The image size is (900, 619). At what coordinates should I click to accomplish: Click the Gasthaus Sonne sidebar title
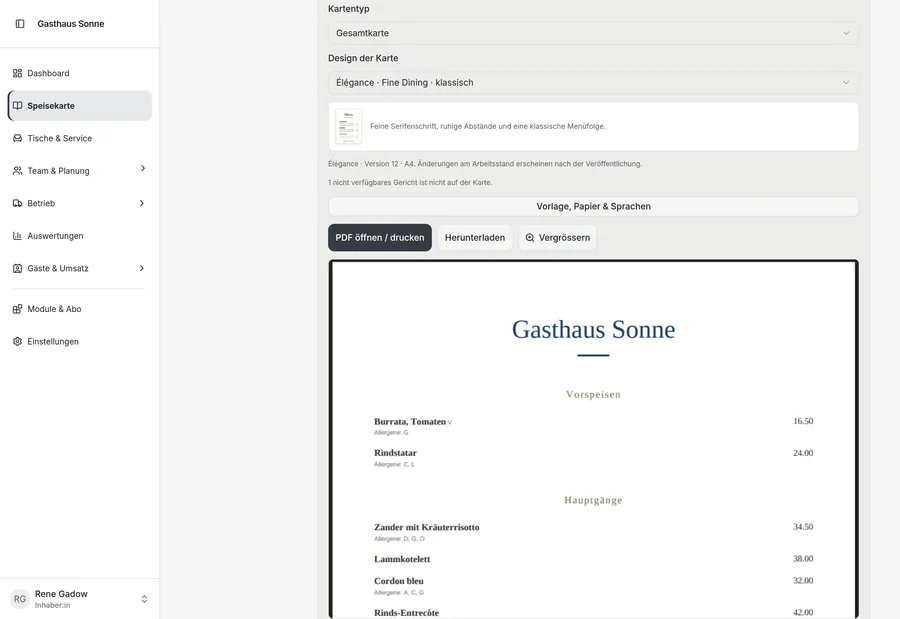coord(71,24)
